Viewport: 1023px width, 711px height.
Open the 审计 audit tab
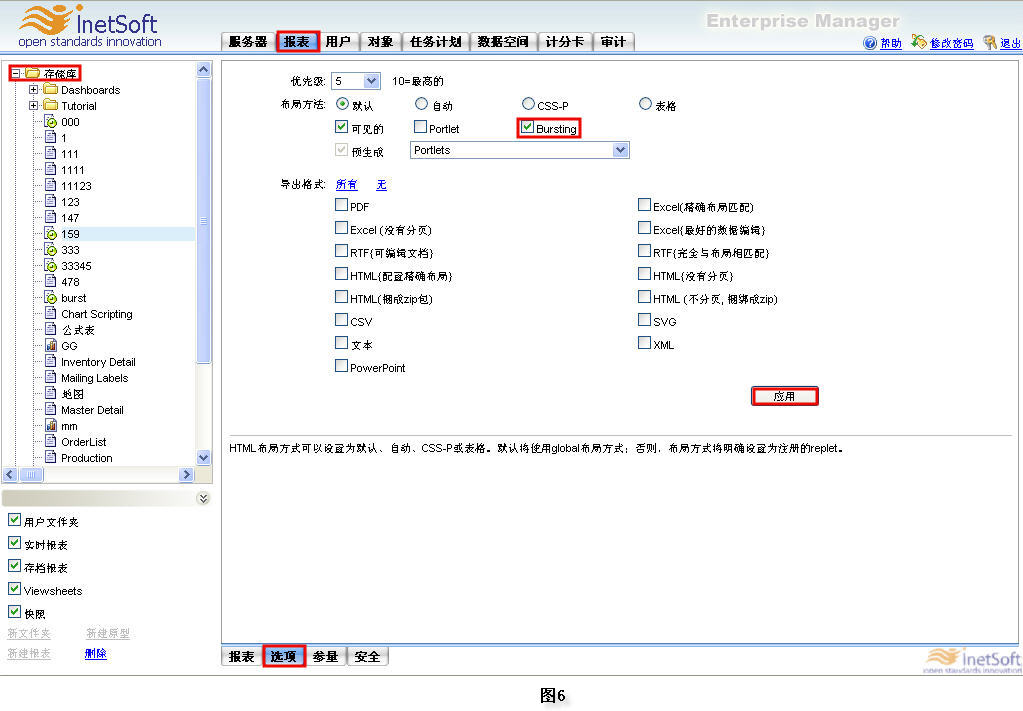(x=613, y=42)
